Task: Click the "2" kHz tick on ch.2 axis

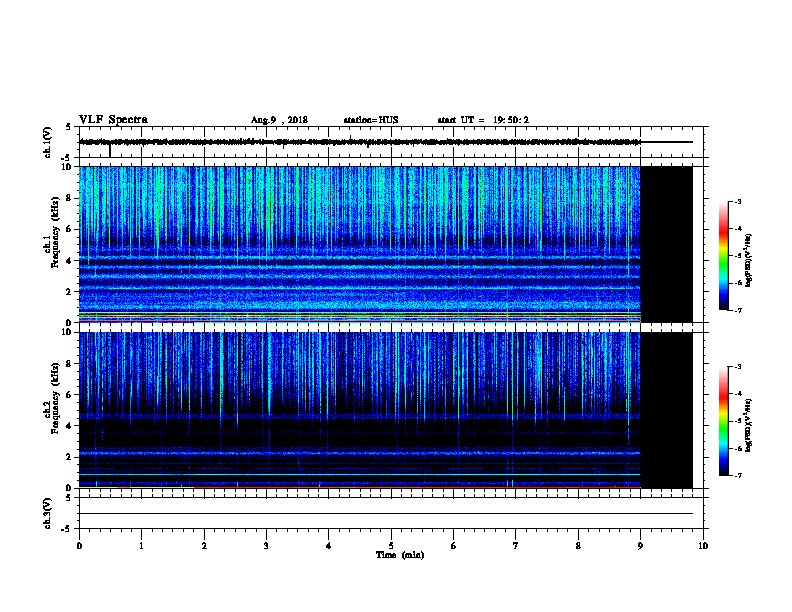Action: pos(69,457)
